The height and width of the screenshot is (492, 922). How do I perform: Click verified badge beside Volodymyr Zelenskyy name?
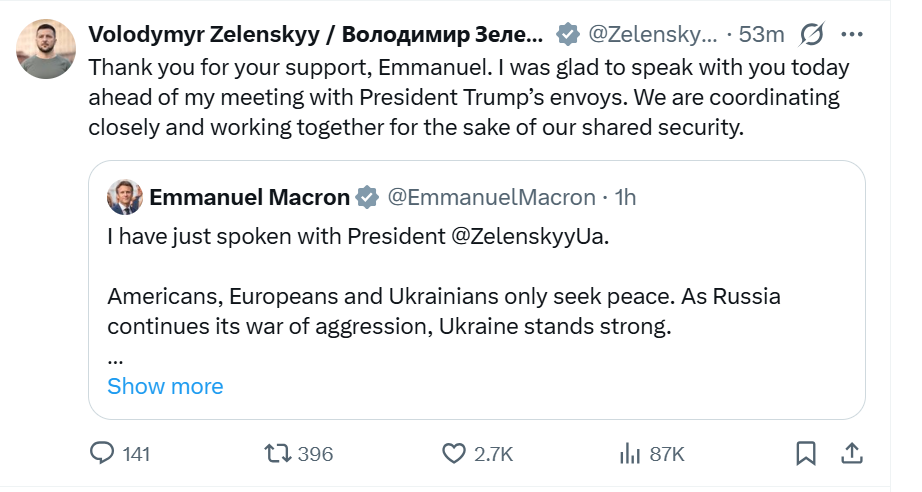567,35
